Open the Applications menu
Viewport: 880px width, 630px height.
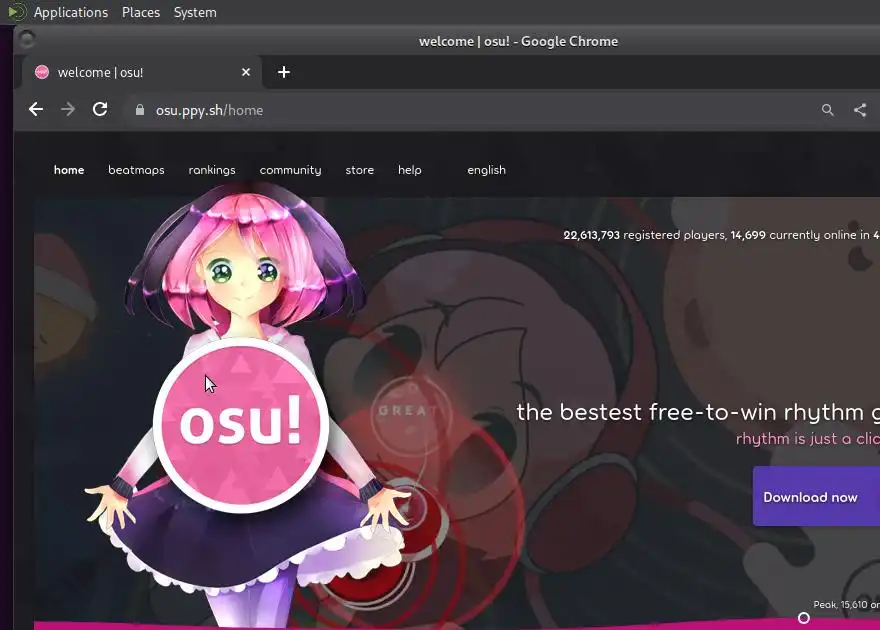point(71,12)
